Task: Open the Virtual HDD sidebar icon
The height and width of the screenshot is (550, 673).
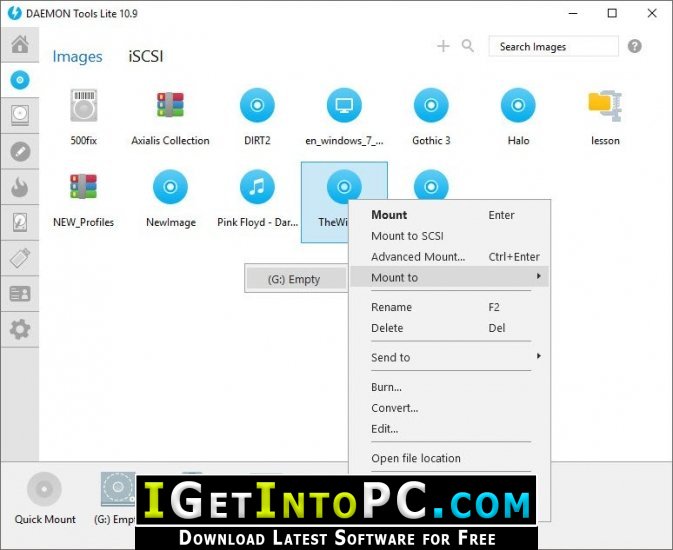Action: coord(20,115)
